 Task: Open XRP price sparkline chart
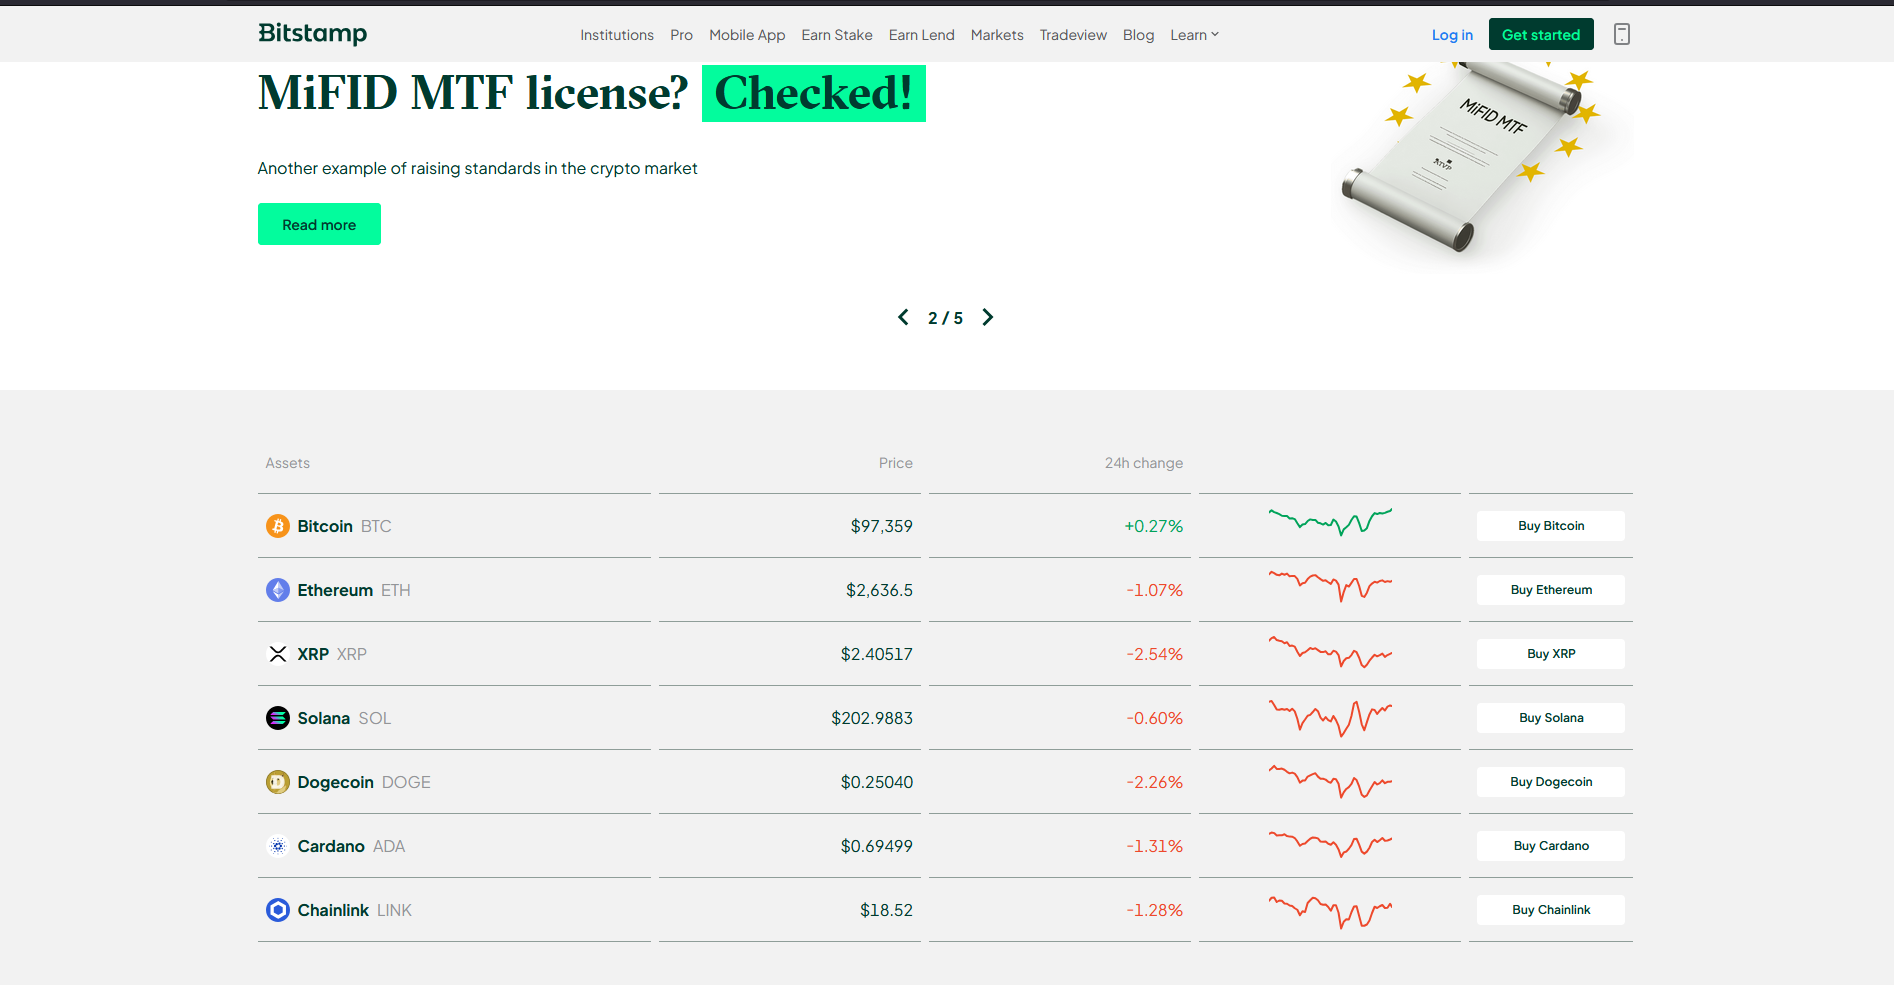point(1330,652)
